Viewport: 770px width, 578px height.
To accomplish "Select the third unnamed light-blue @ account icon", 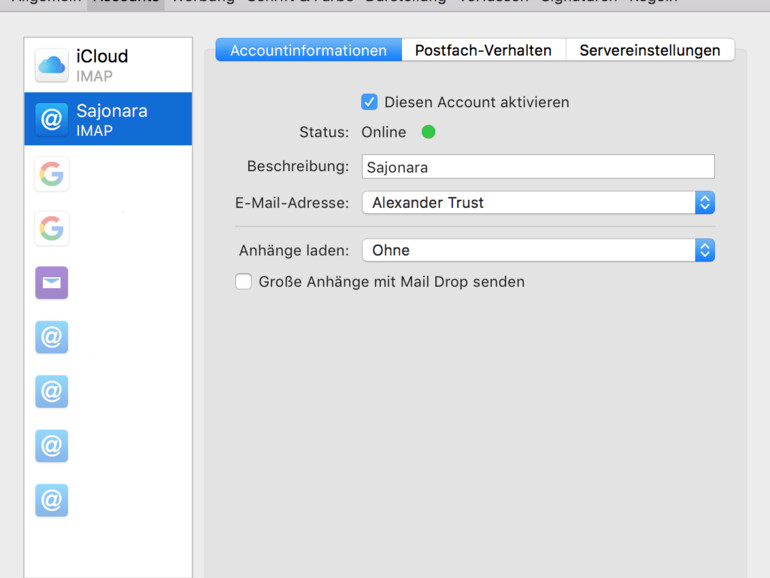I will 52,445.
